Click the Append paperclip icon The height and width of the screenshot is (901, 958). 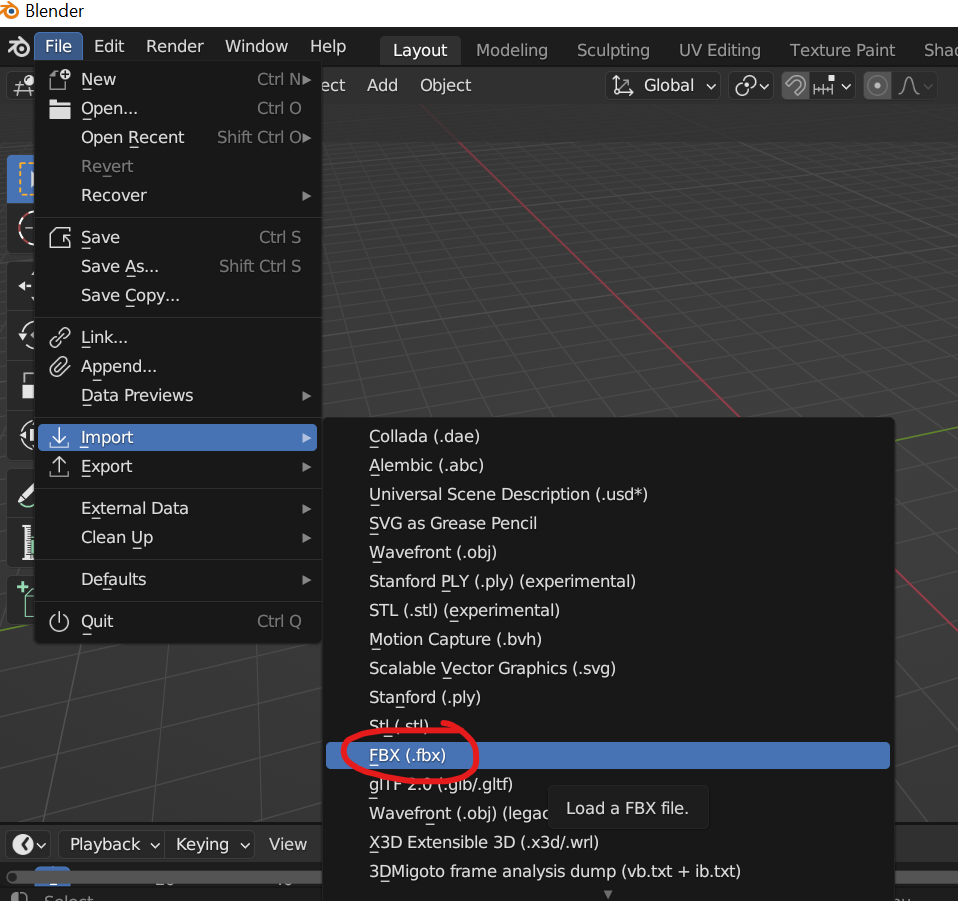tap(59, 367)
